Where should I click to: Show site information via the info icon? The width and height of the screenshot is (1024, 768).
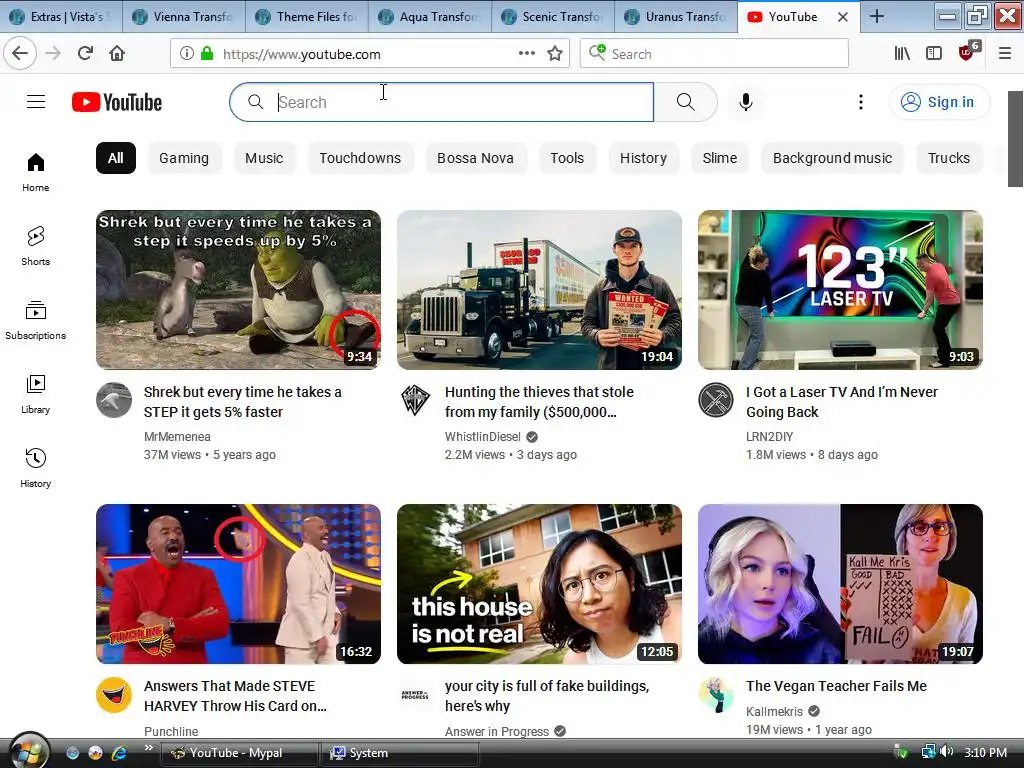186,54
